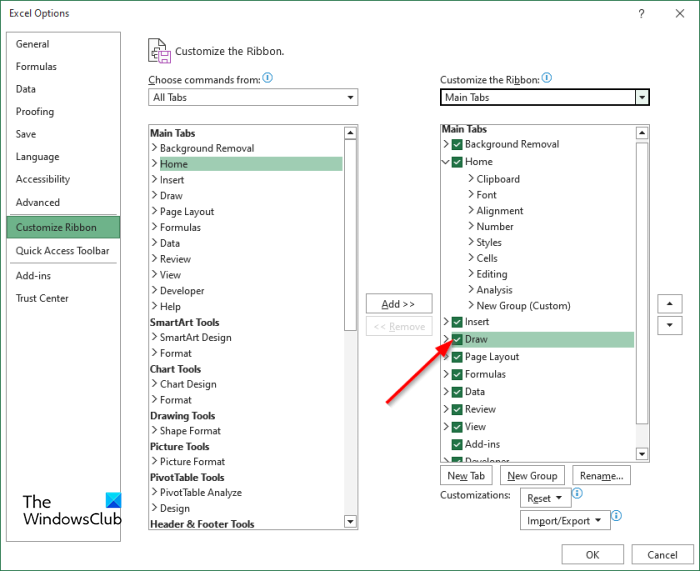This screenshot has width=700, height=571.
Task: Click the info icon next to Reset
Action: click(x=577, y=493)
